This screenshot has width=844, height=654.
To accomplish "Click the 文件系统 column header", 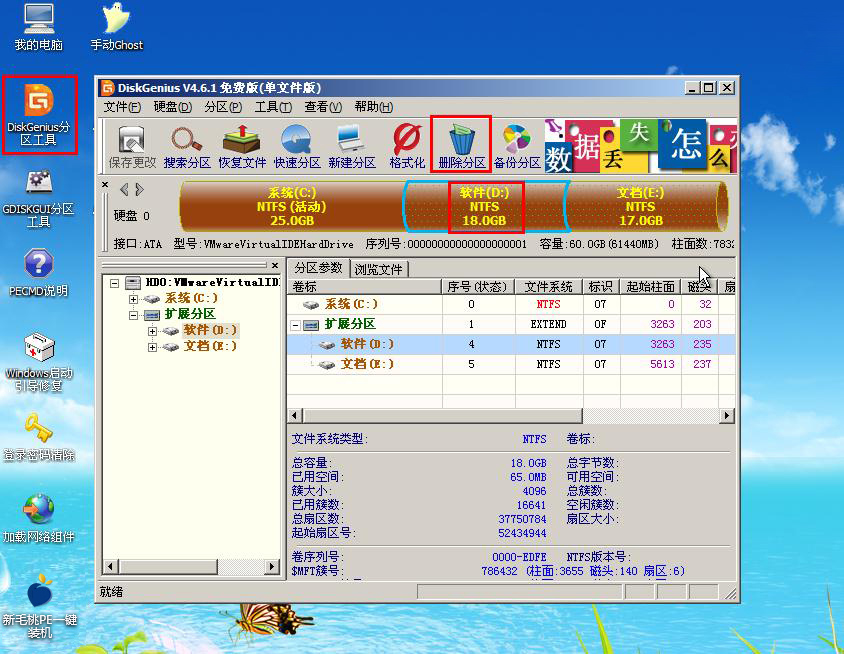I will click(x=549, y=287).
